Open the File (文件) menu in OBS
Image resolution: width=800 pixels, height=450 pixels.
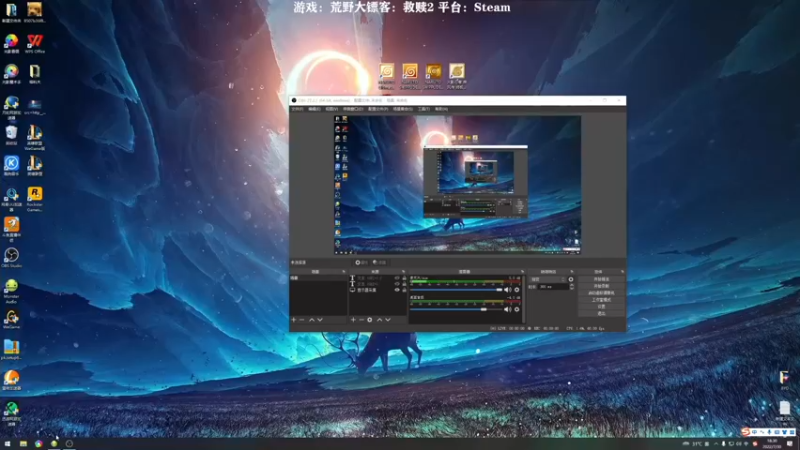297,109
